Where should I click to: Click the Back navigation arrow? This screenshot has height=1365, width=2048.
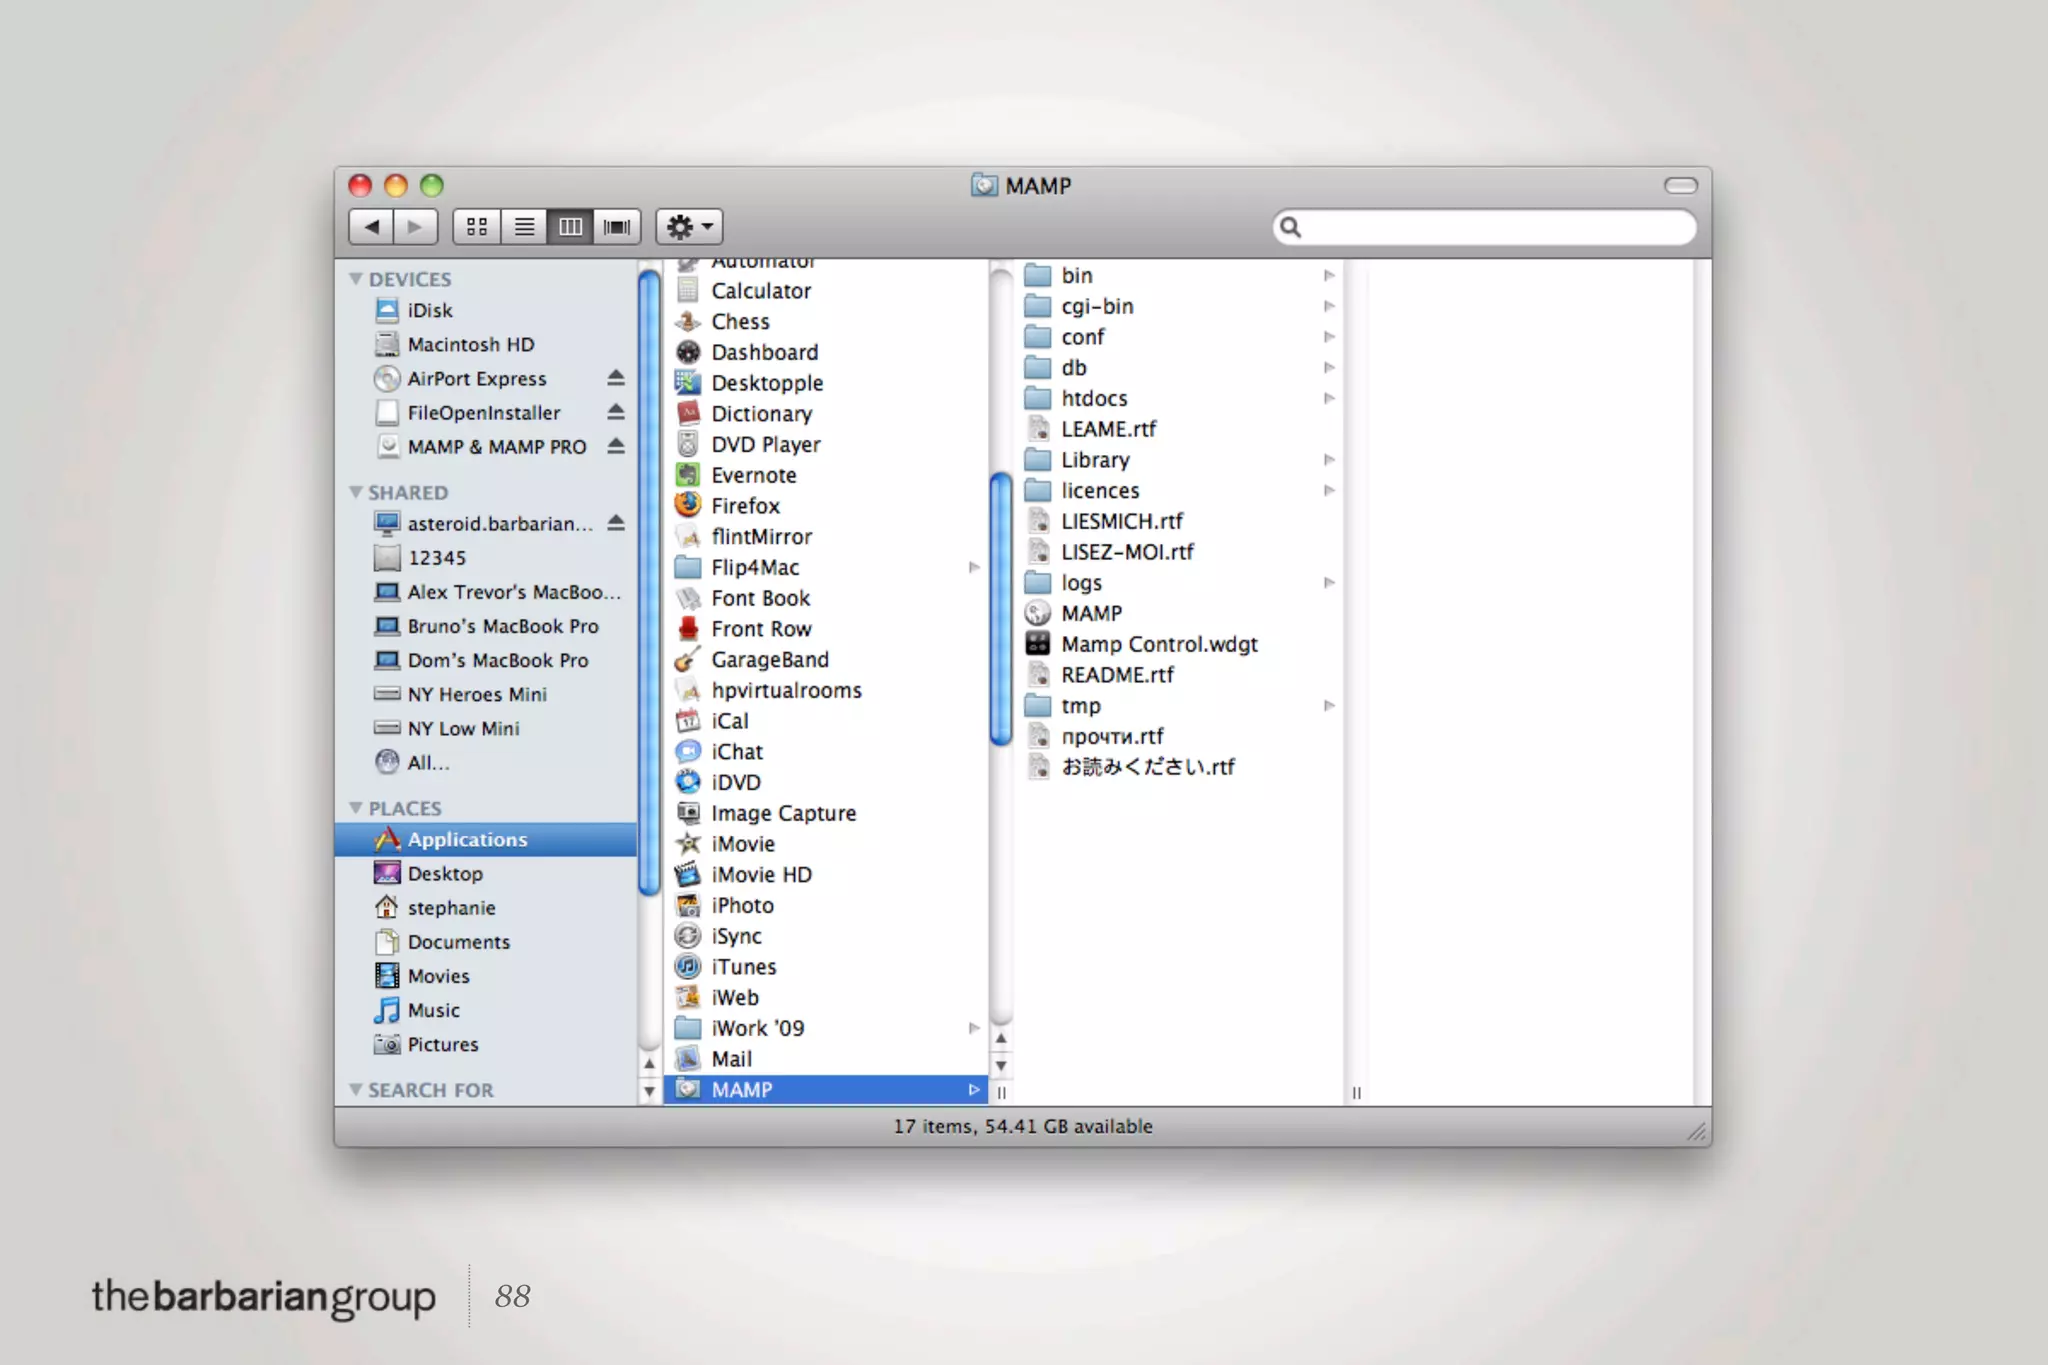(x=372, y=227)
